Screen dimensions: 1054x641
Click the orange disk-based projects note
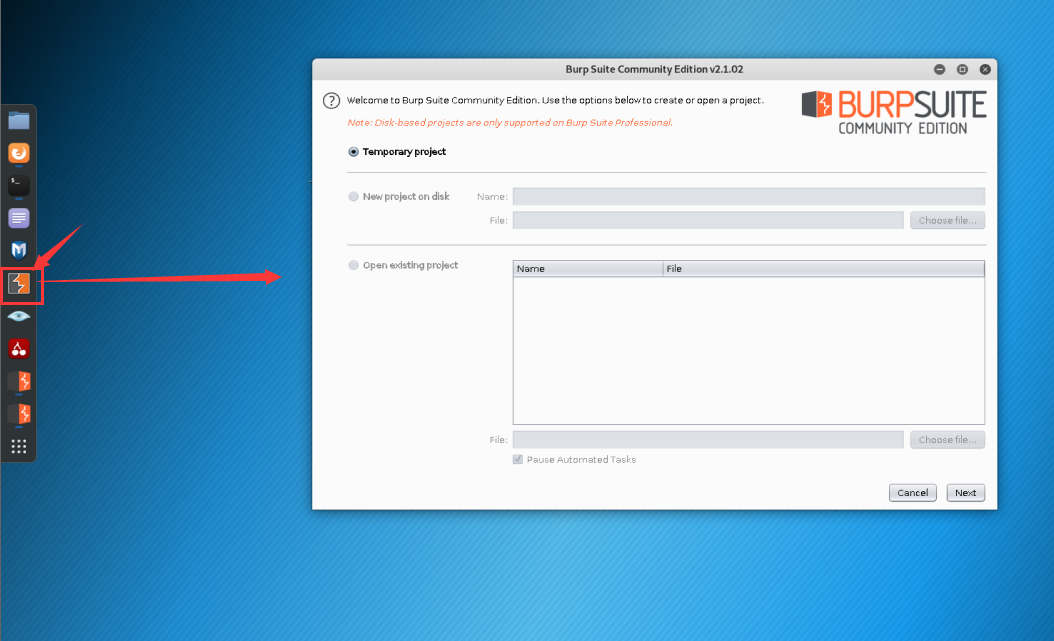coord(510,122)
